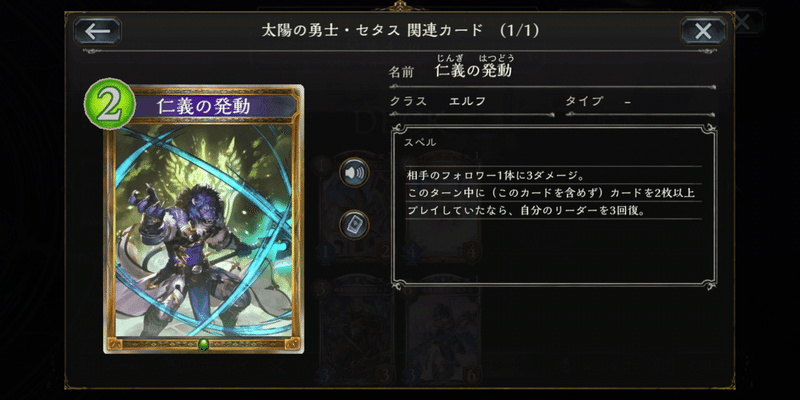Tap the card name 仁義の発動 beside 名前
Viewport: 800px width, 400px height.
473,71
